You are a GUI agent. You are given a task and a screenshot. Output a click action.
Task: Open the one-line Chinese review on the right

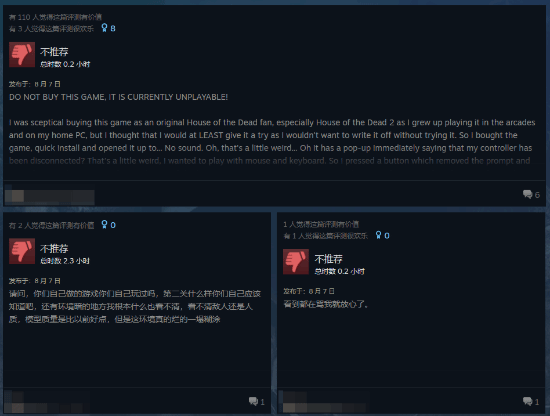pos(326,304)
